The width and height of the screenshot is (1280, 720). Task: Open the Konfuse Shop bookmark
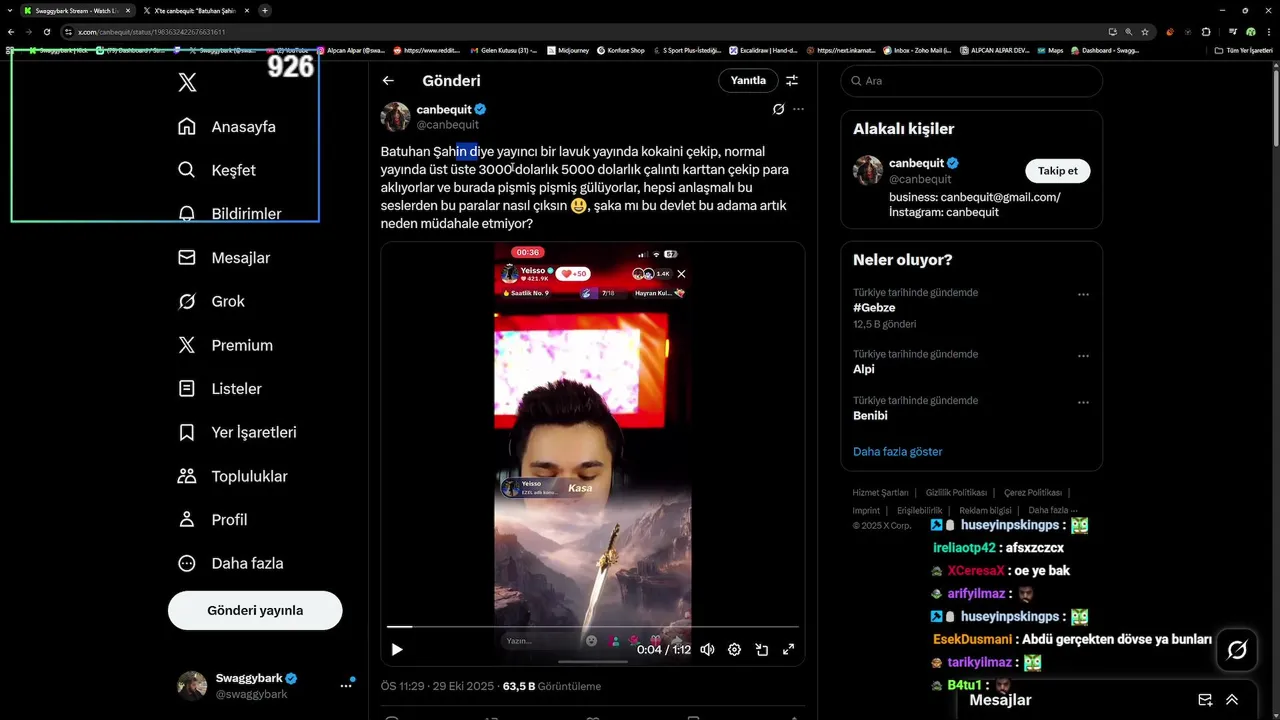point(620,50)
